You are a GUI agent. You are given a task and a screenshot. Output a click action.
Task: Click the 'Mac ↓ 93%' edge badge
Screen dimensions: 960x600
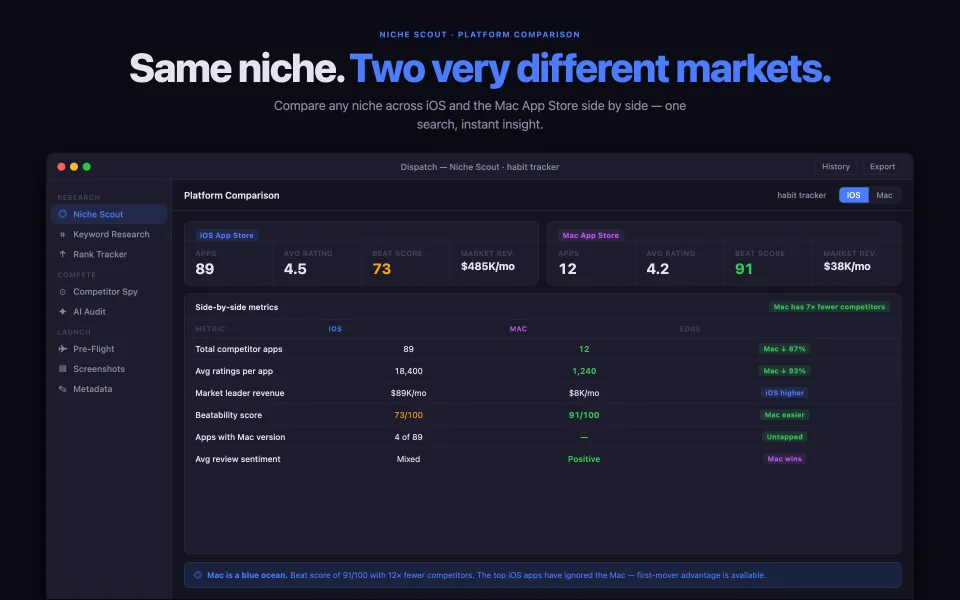tap(784, 371)
